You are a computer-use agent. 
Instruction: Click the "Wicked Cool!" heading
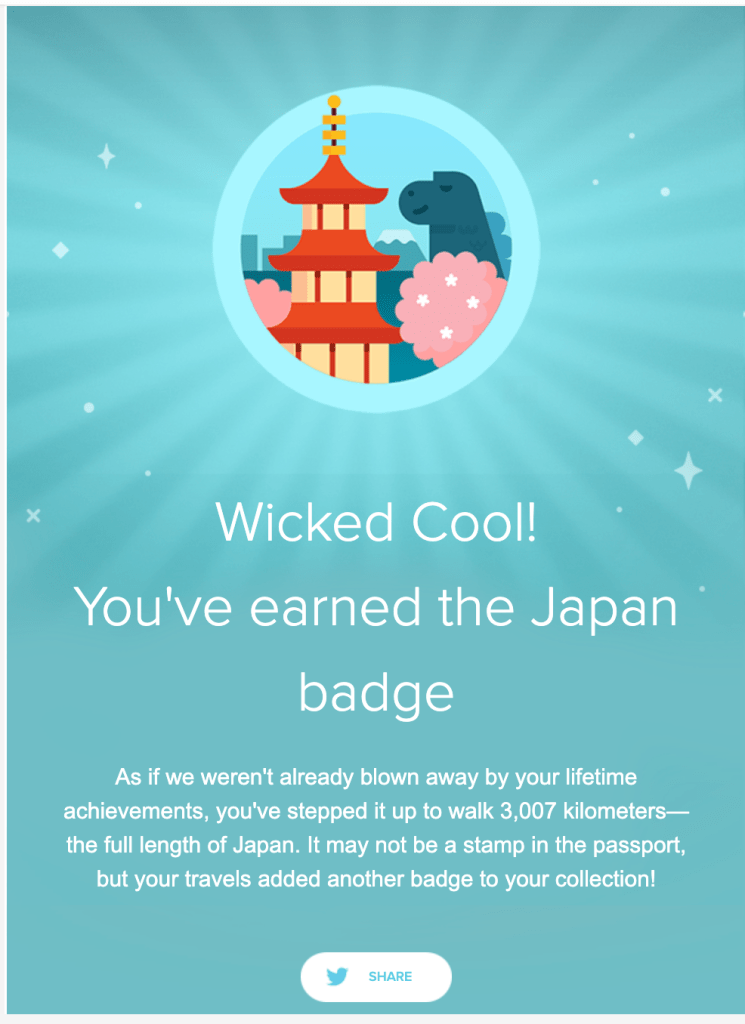tap(376, 522)
